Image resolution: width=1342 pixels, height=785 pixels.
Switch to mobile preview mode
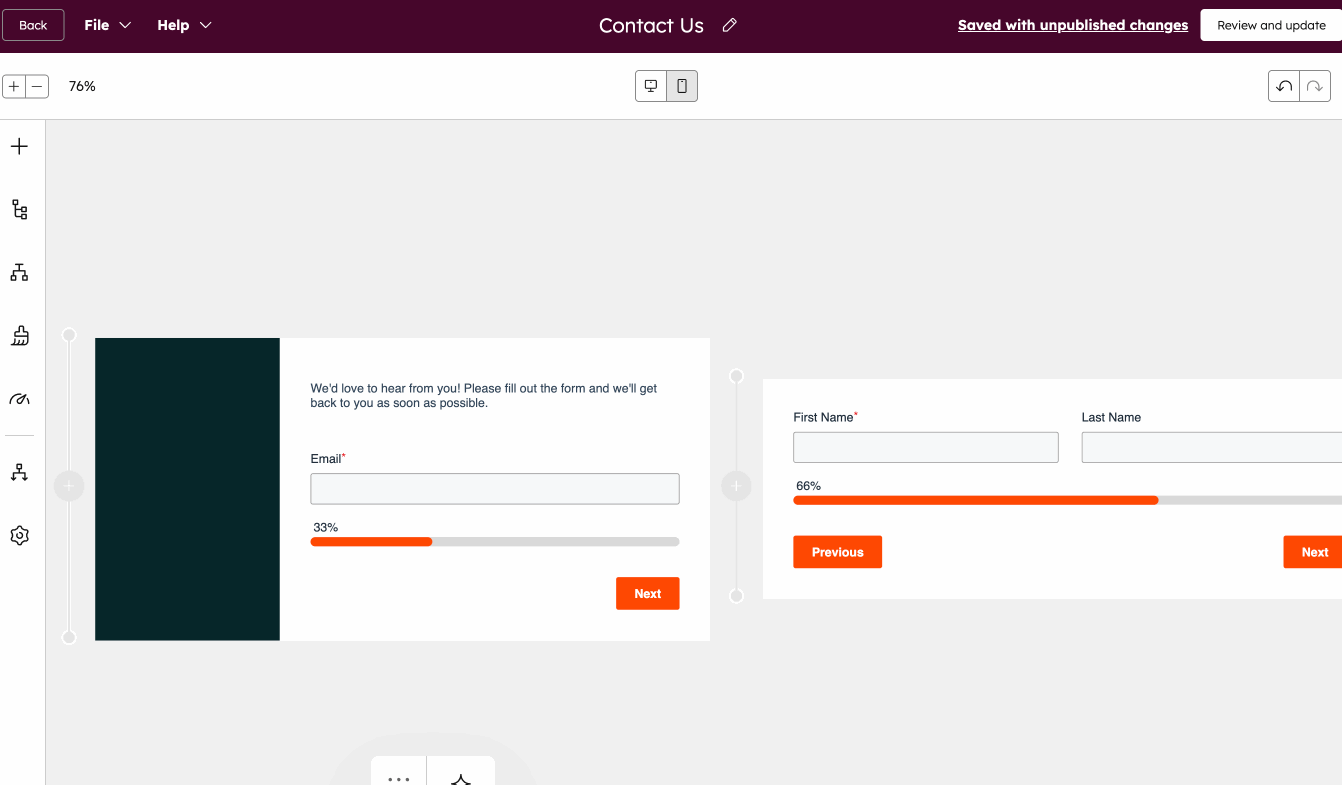[x=682, y=86]
